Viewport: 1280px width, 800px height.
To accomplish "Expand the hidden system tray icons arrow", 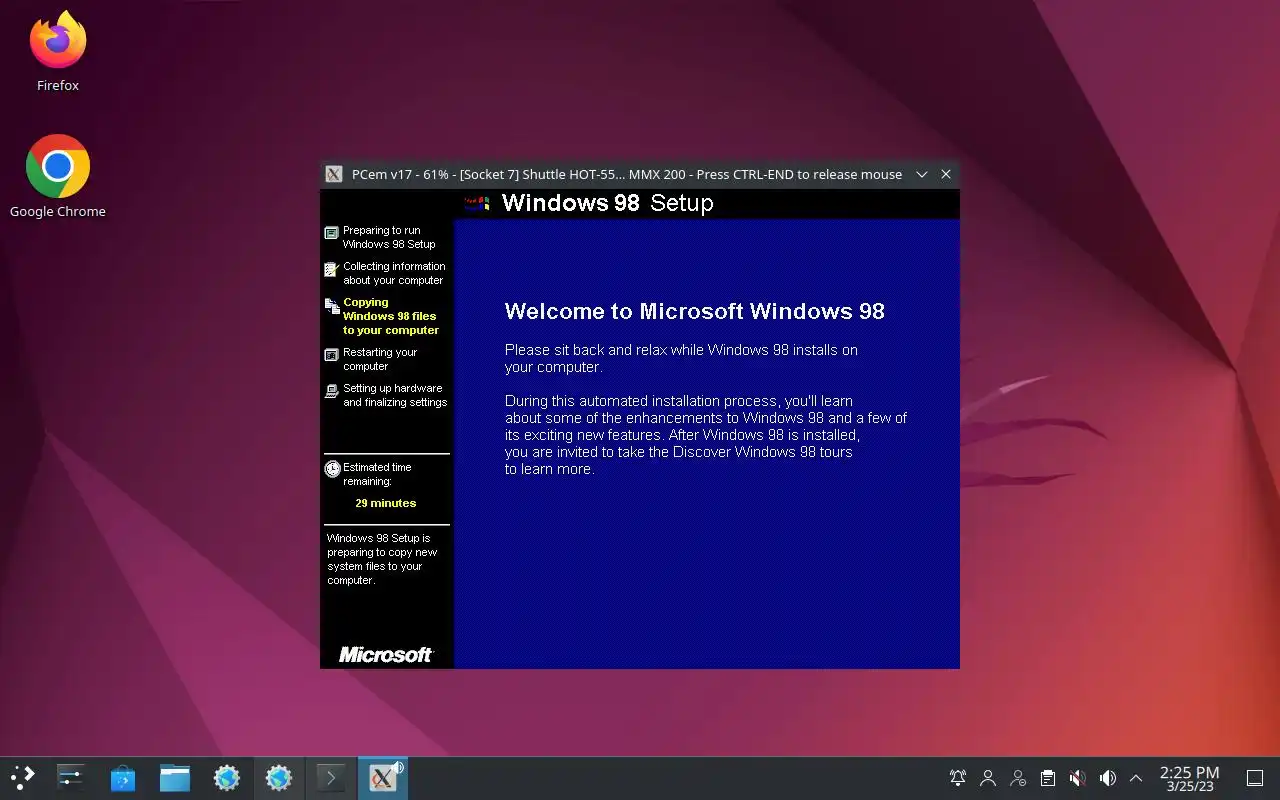I will (x=1136, y=778).
